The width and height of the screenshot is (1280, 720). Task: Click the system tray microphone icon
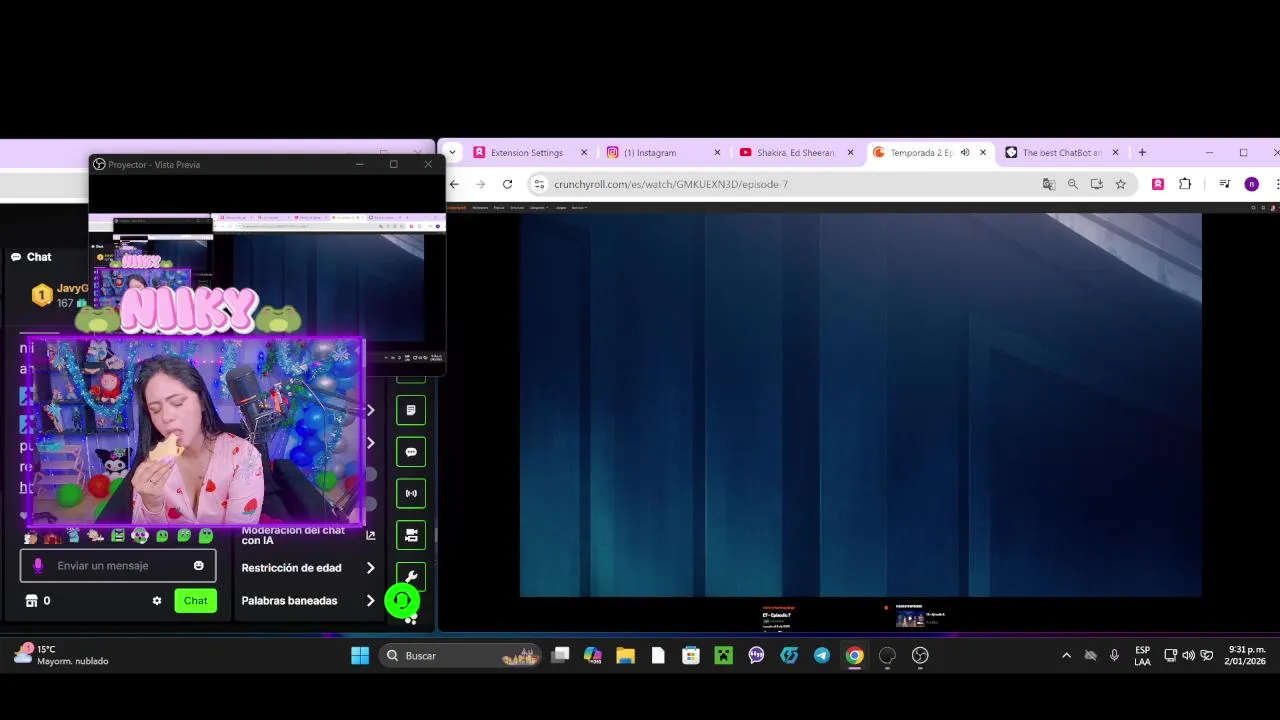[1114, 656]
